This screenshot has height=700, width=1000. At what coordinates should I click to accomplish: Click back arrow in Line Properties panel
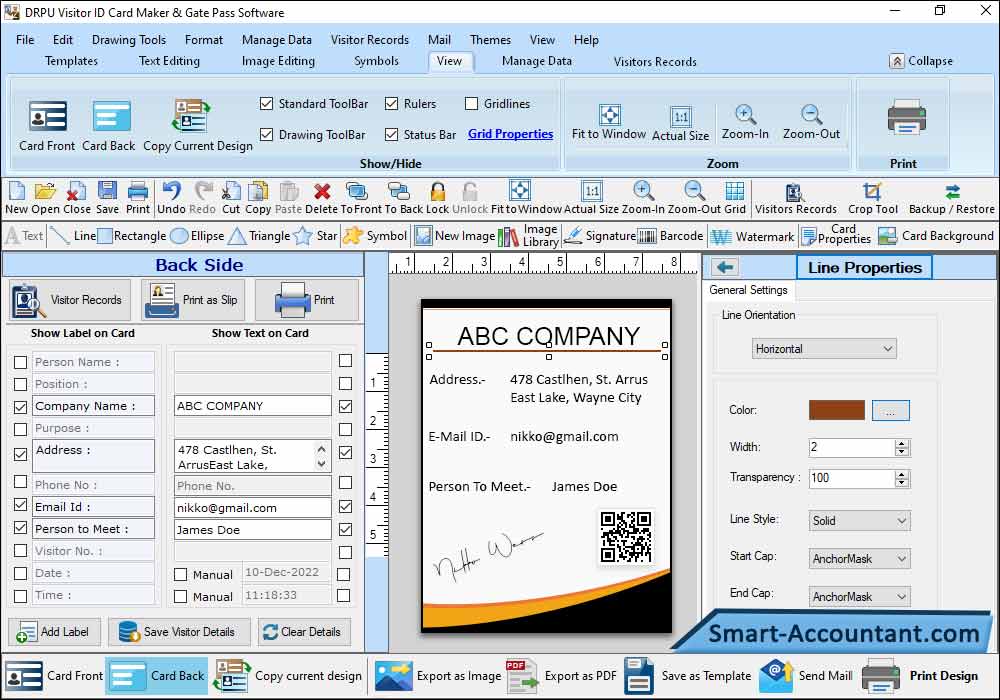point(724,267)
